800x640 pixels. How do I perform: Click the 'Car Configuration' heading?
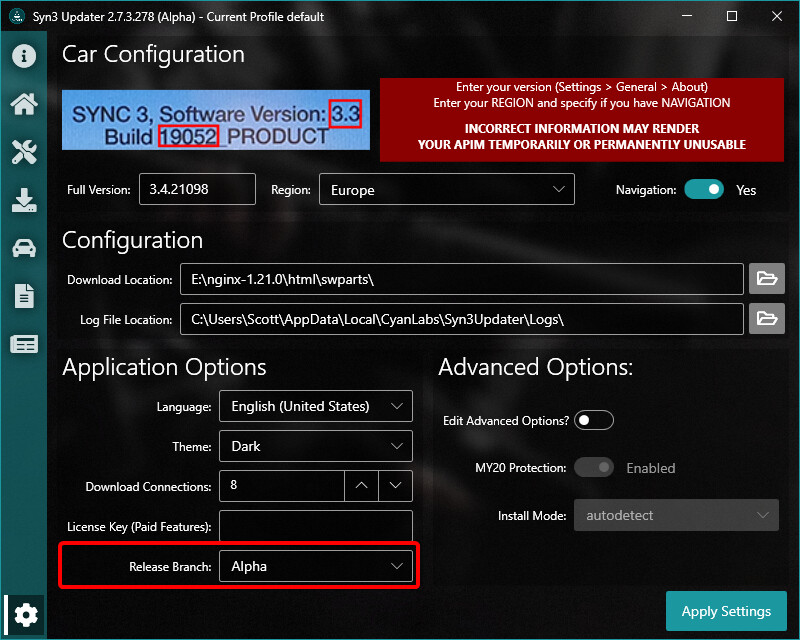click(x=154, y=55)
